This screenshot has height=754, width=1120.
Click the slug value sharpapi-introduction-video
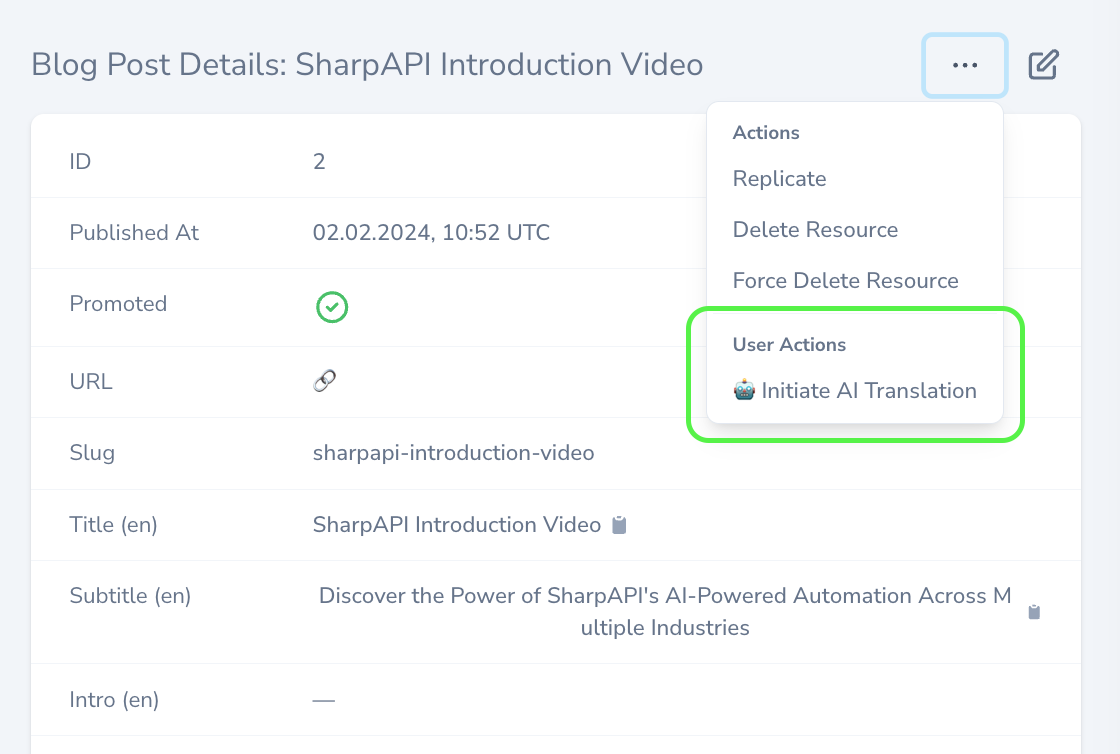coord(454,453)
